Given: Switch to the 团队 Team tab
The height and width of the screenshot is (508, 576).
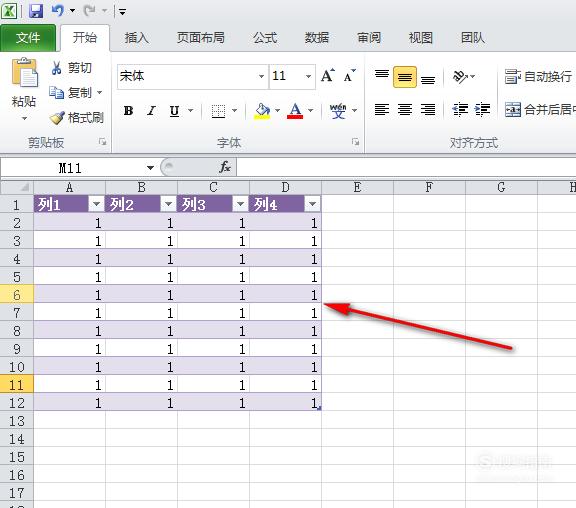Looking at the screenshot, I should point(473,38).
